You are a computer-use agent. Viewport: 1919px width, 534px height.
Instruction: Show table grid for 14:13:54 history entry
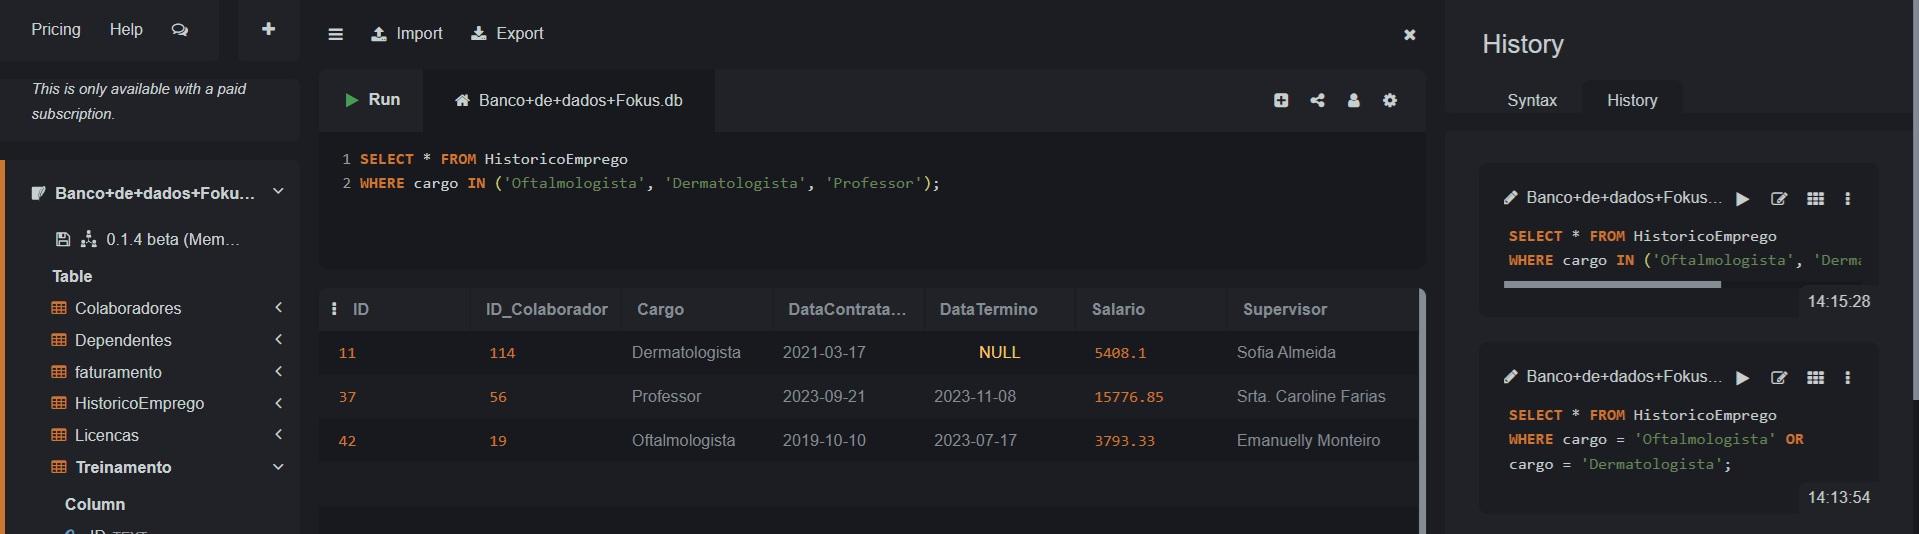click(1816, 378)
